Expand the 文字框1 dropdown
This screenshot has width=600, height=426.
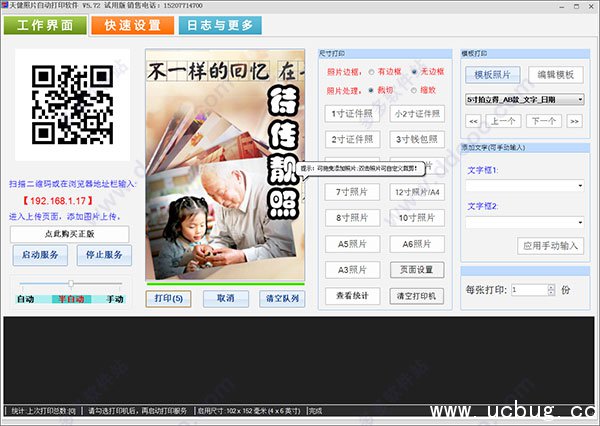tap(580, 185)
